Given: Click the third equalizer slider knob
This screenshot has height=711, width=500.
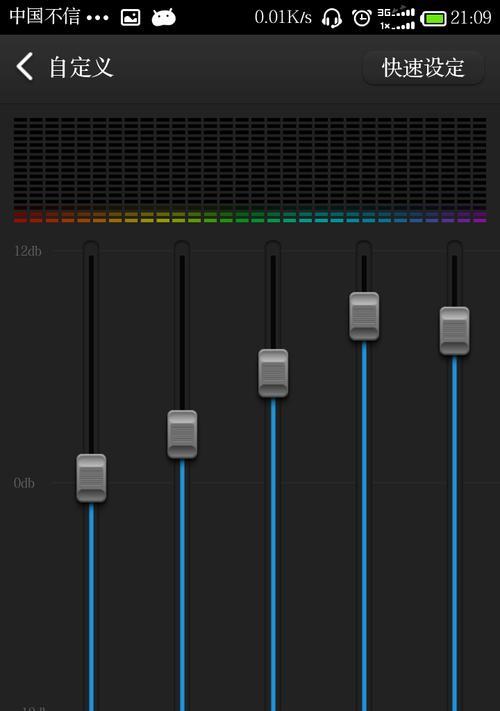Looking at the screenshot, I should [273, 373].
